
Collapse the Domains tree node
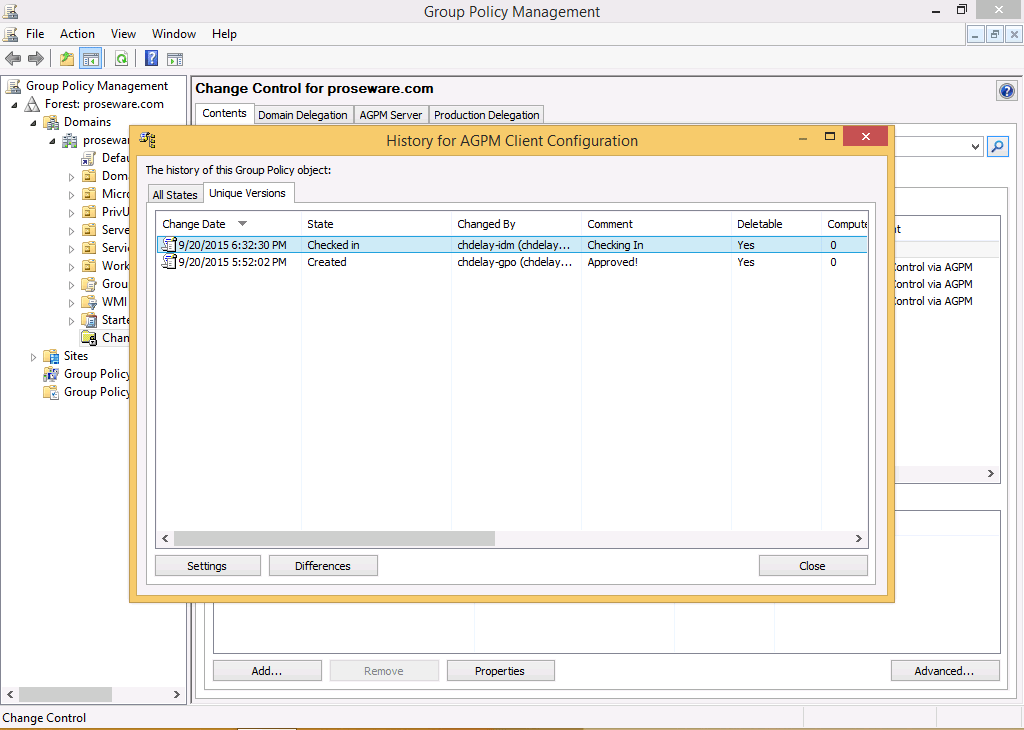tap(33, 123)
